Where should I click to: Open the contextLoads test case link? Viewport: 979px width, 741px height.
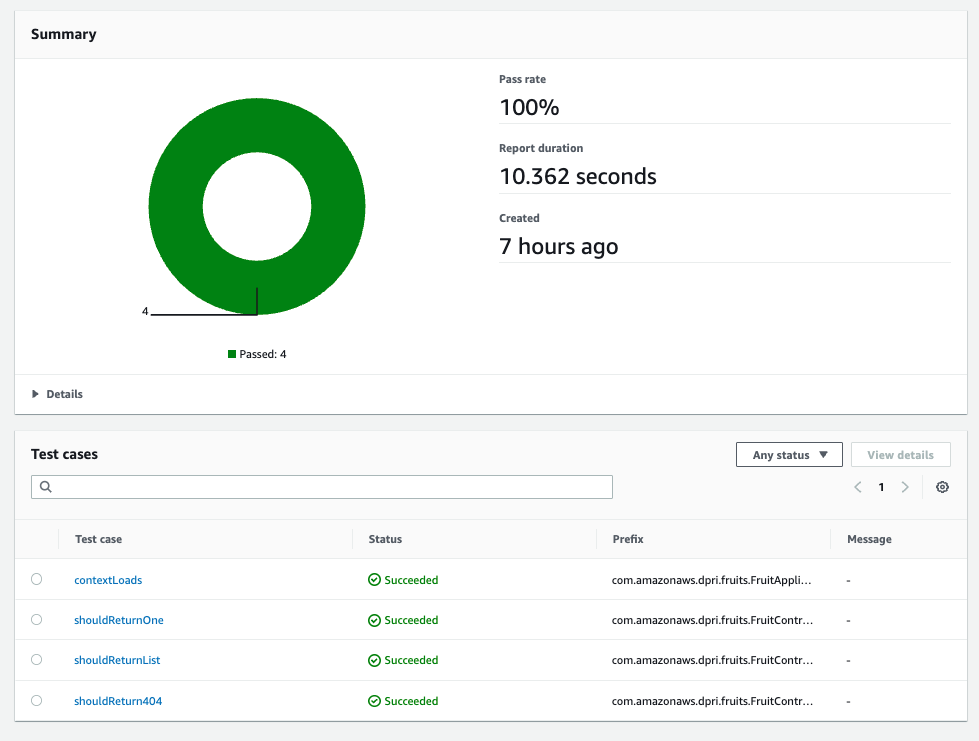108,580
